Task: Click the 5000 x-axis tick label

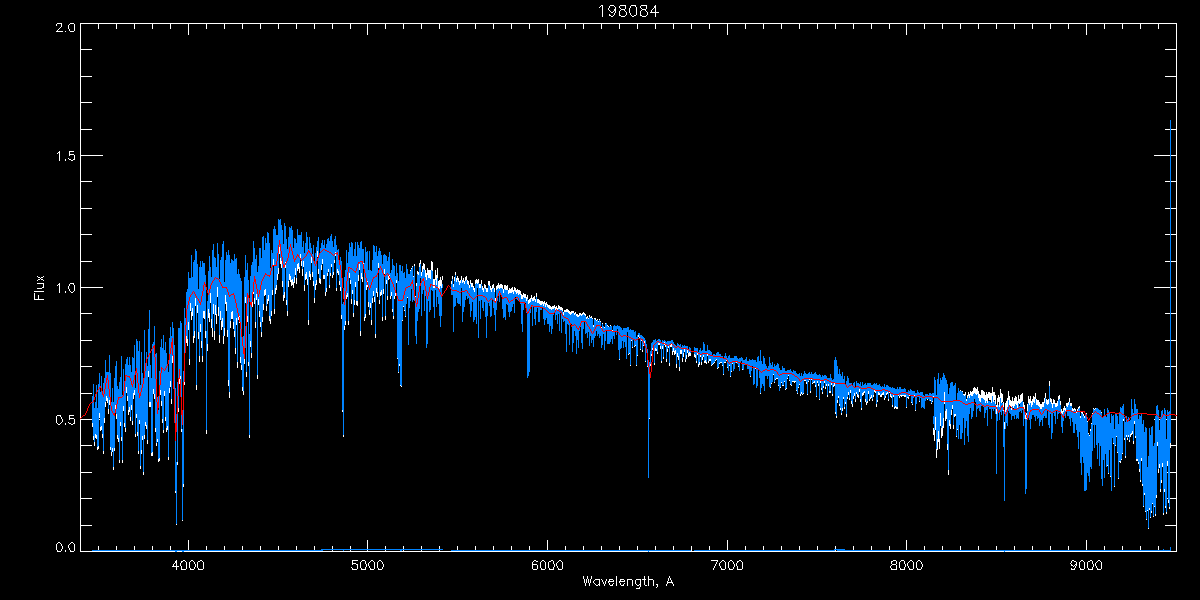Action: [x=368, y=564]
